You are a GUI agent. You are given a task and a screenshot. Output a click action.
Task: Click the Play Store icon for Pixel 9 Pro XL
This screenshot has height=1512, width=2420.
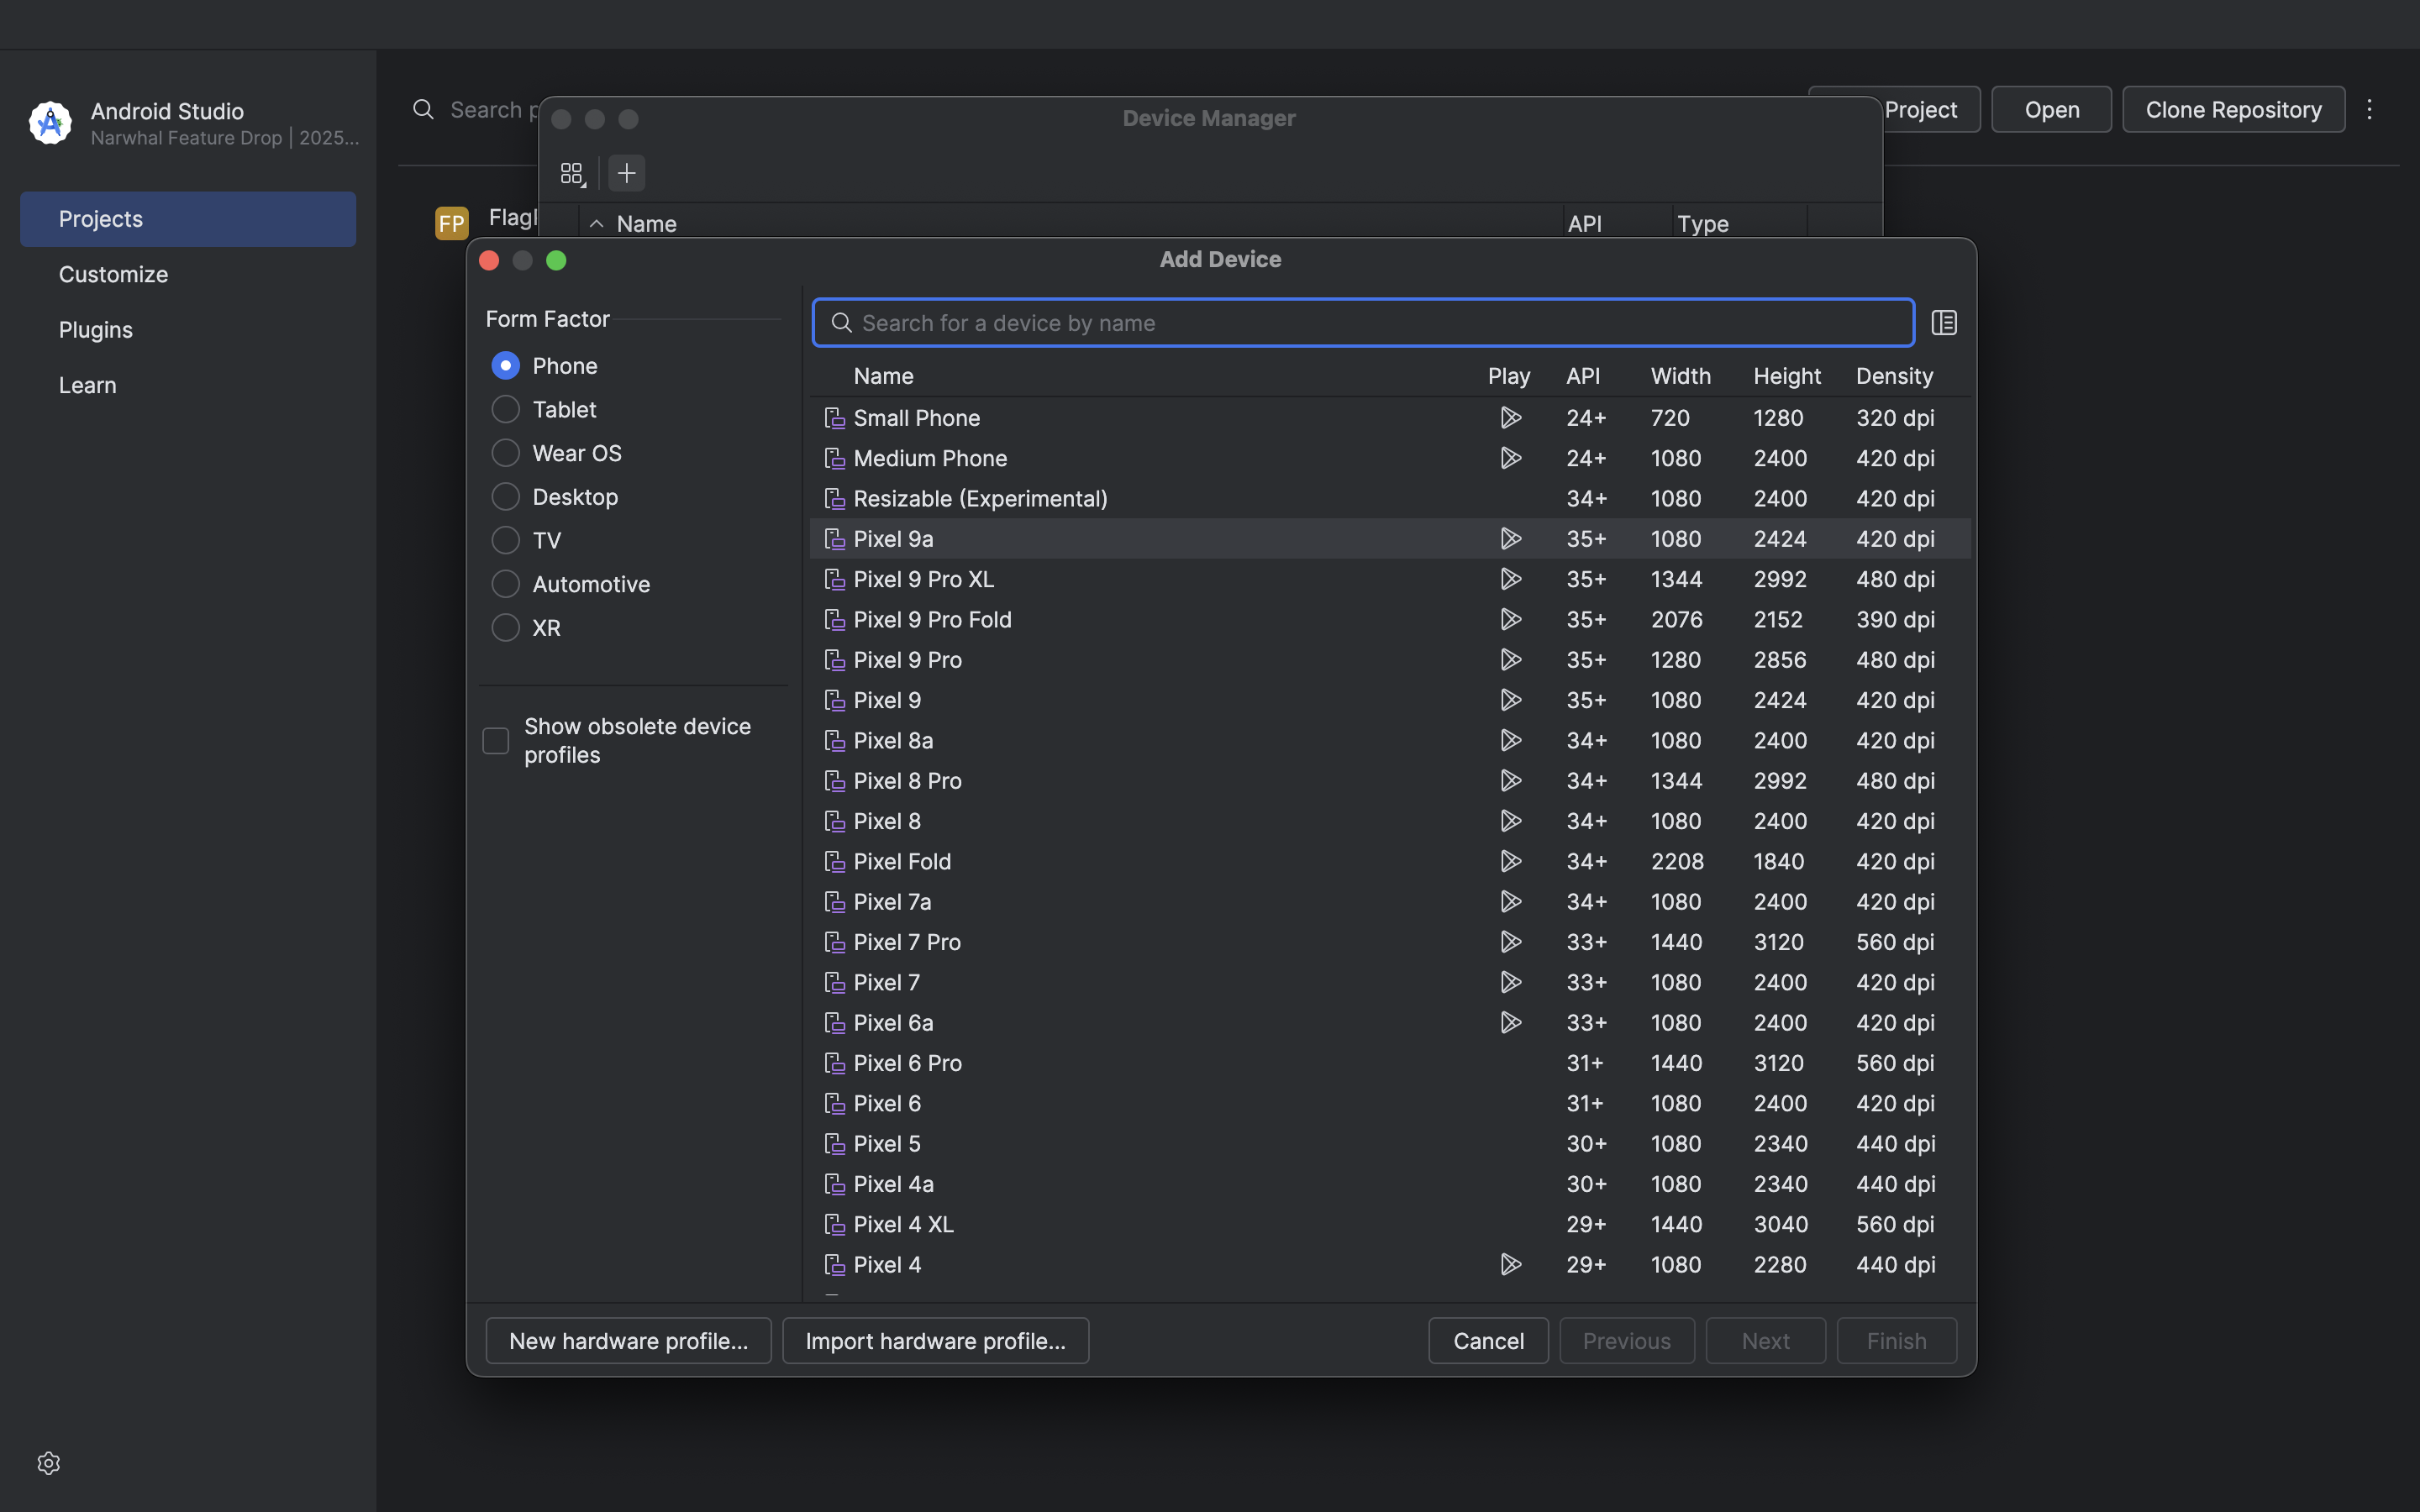click(1510, 579)
